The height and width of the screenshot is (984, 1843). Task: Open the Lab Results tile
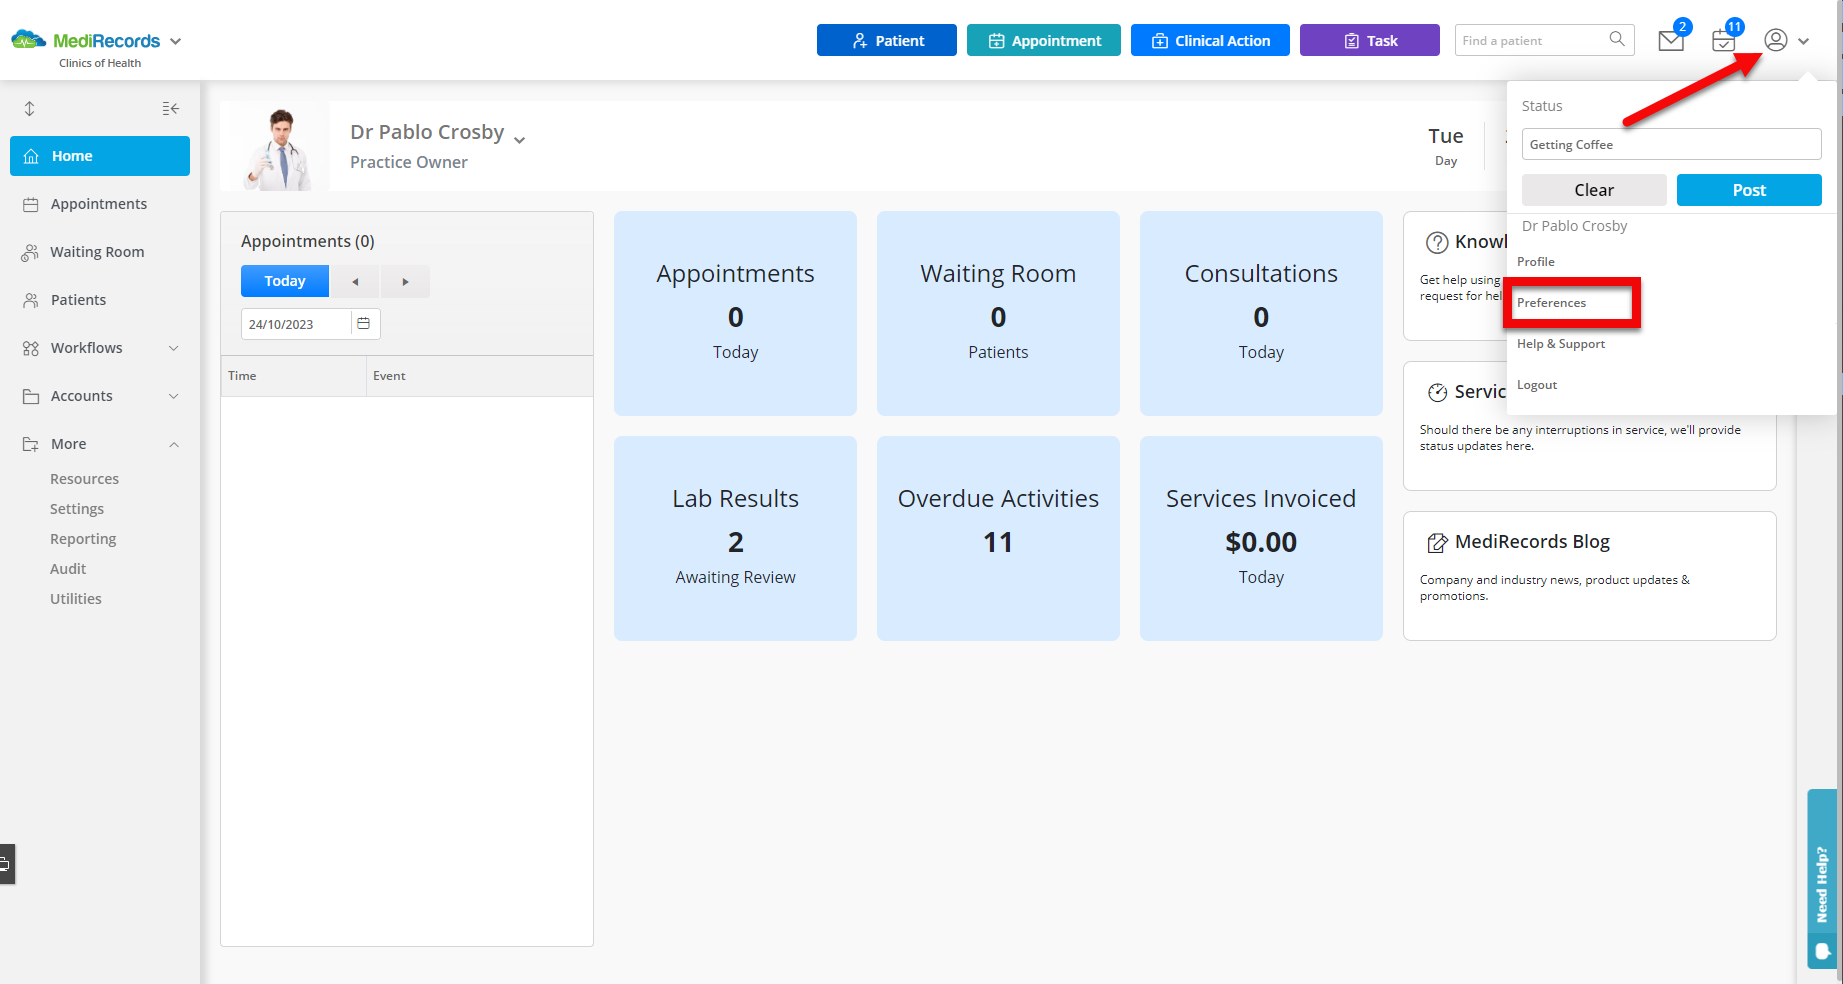tap(735, 538)
